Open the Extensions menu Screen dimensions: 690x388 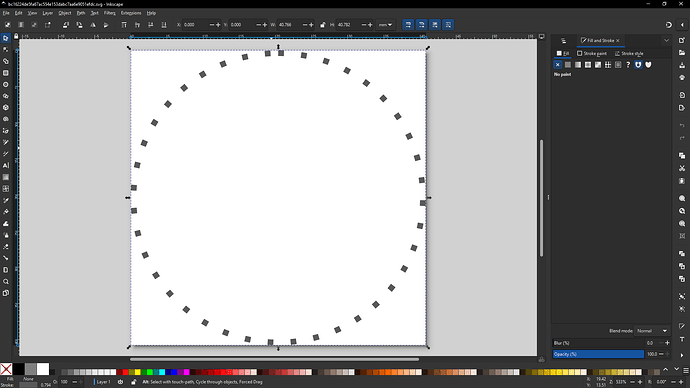pos(131,13)
